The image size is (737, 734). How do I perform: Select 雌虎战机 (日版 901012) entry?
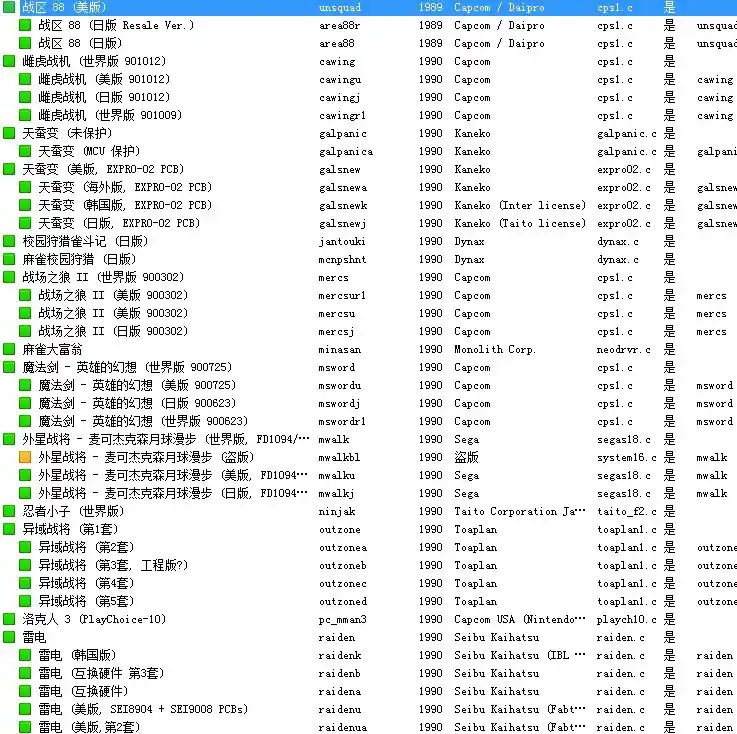click(104, 97)
